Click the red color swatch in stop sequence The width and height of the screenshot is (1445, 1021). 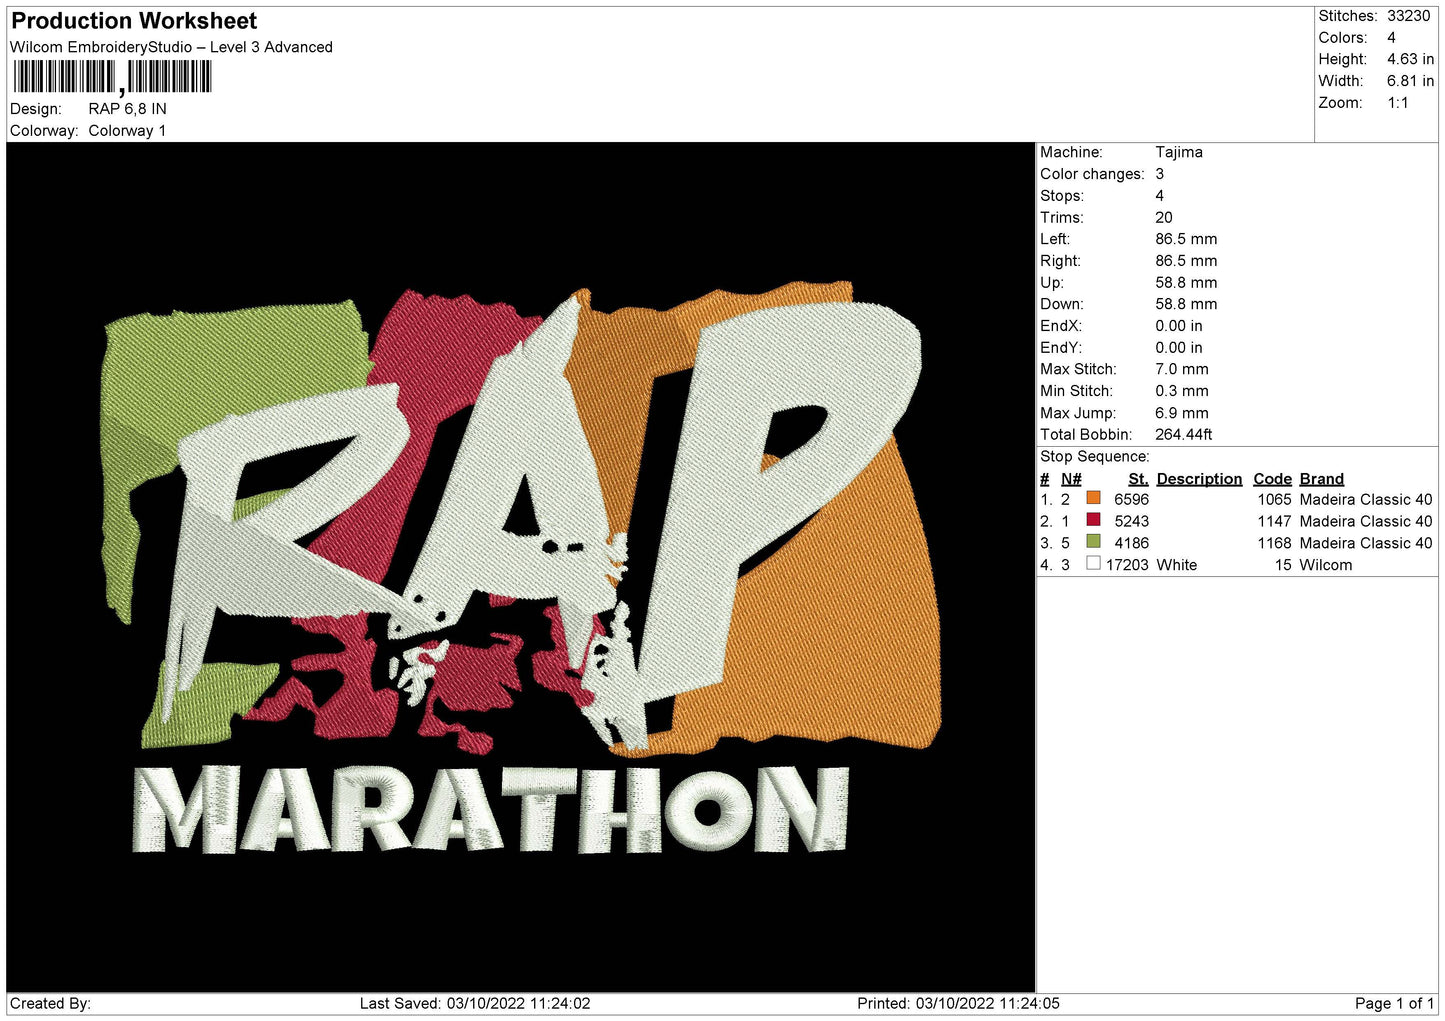[1093, 520]
